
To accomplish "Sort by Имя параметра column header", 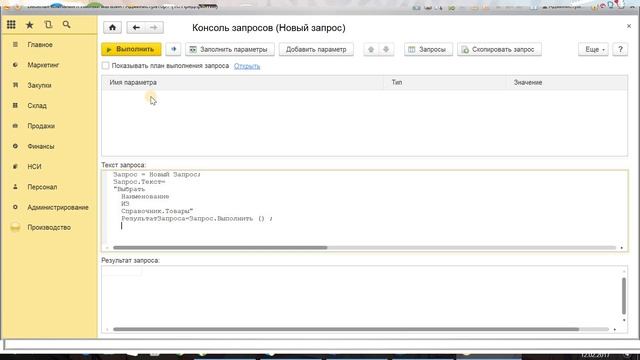I will point(243,82).
